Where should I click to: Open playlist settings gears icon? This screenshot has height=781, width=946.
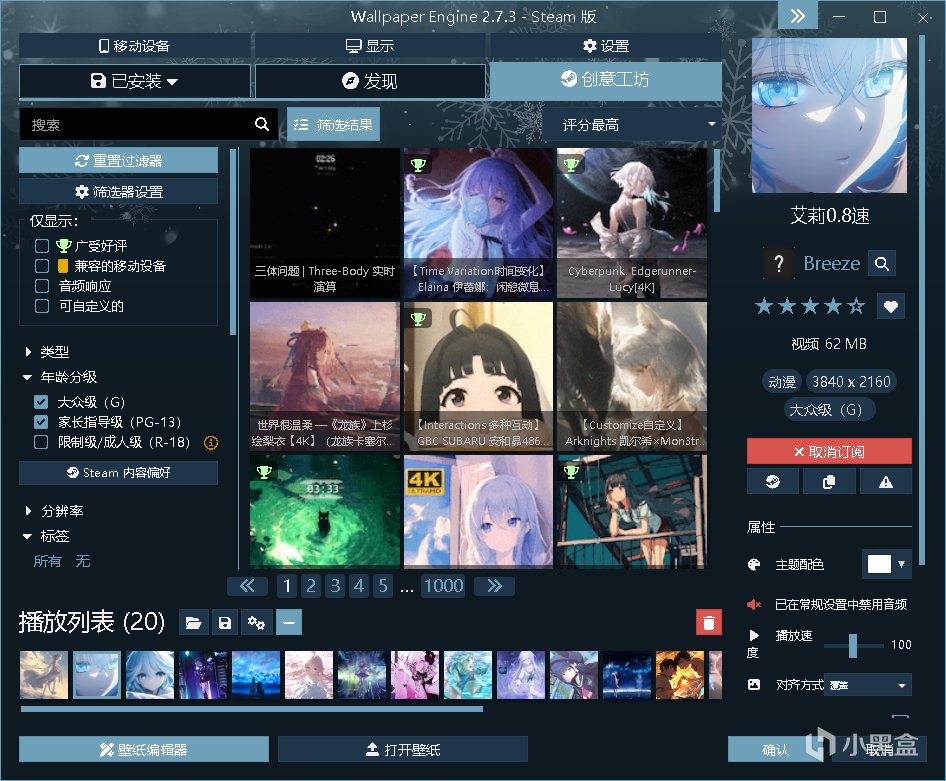point(256,622)
